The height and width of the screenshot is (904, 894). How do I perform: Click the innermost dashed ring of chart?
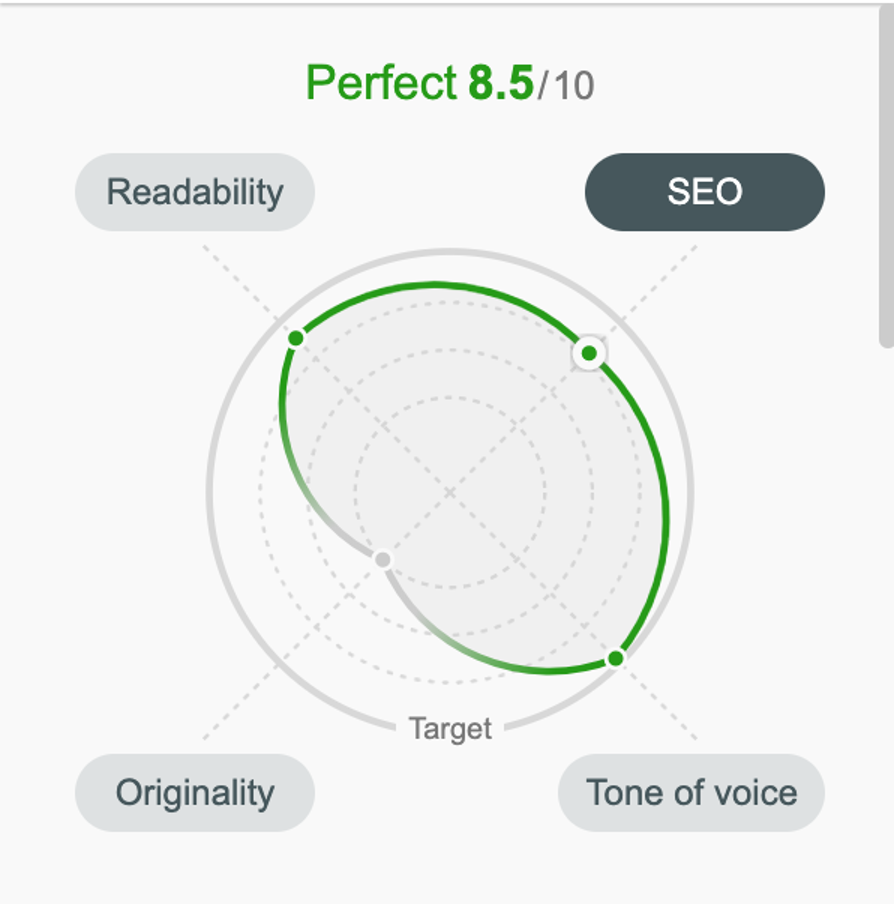[450, 396]
